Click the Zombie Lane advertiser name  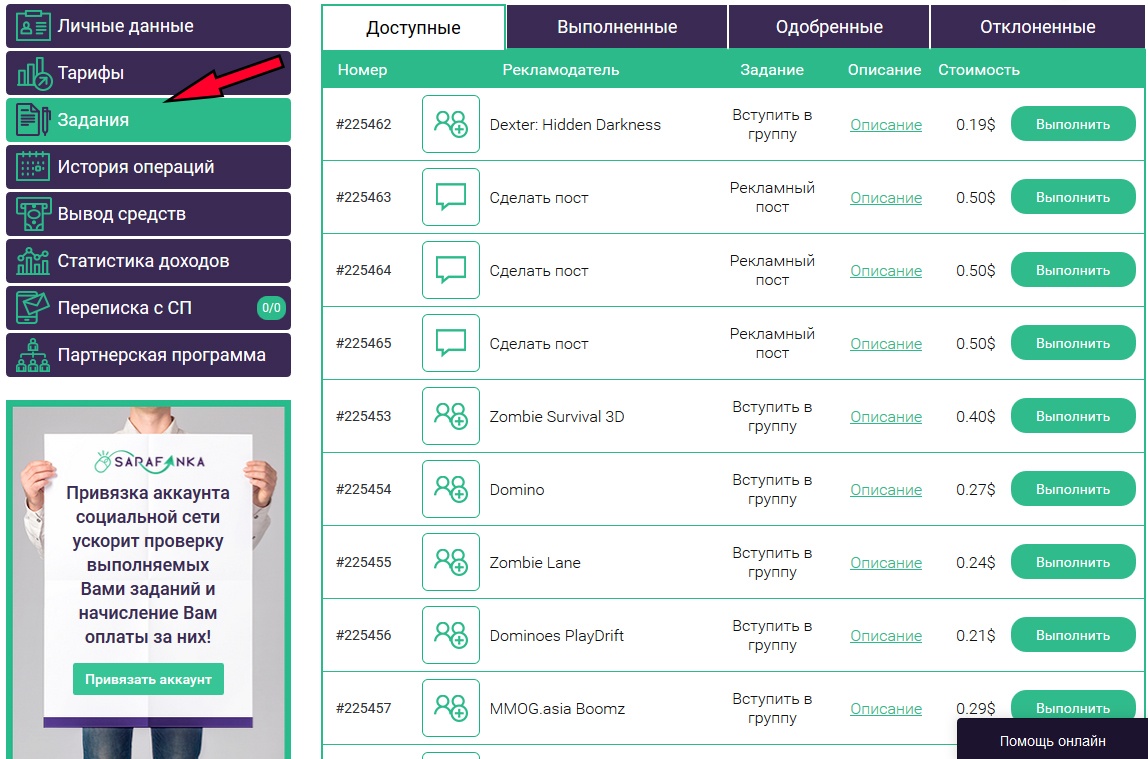(x=535, y=563)
